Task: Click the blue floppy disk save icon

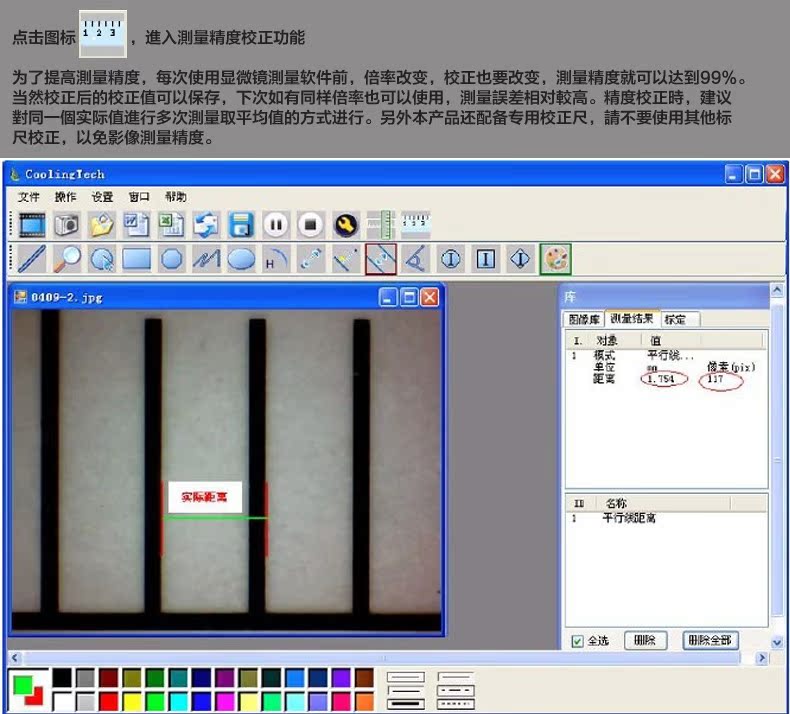Action: [x=241, y=224]
